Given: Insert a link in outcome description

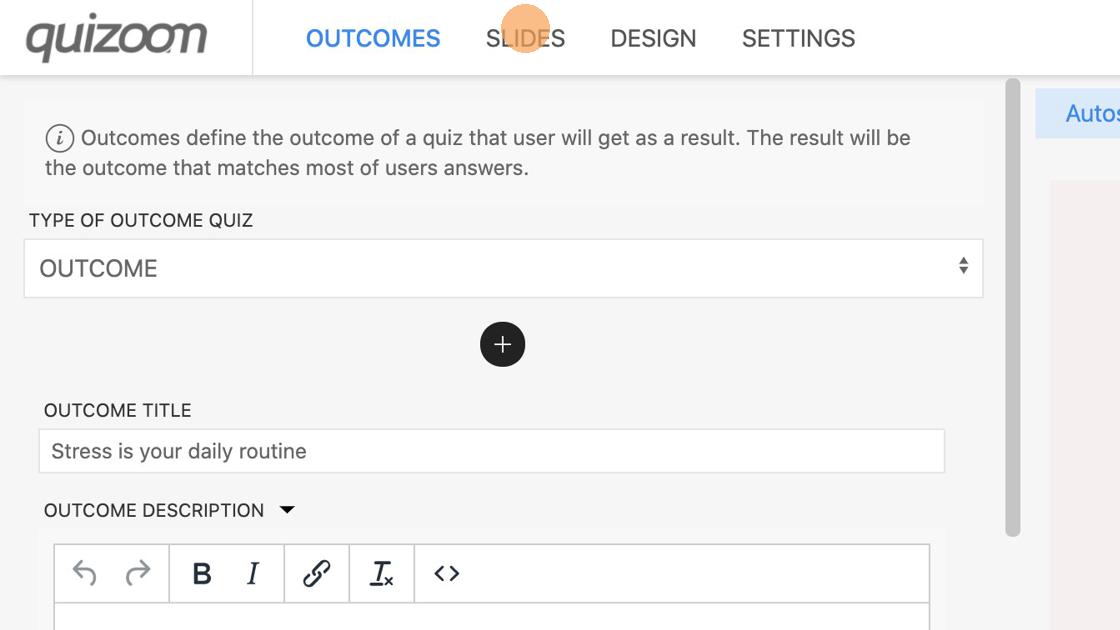Looking at the screenshot, I should click(316, 573).
